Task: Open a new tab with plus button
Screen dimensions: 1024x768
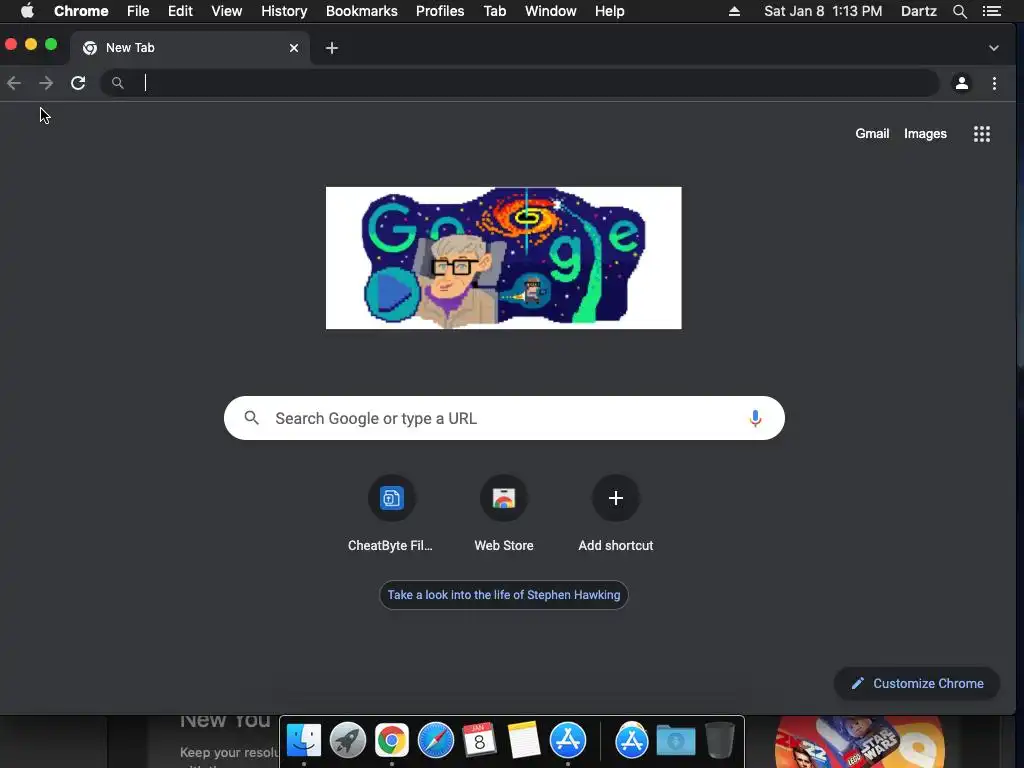Action: point(332,48)
